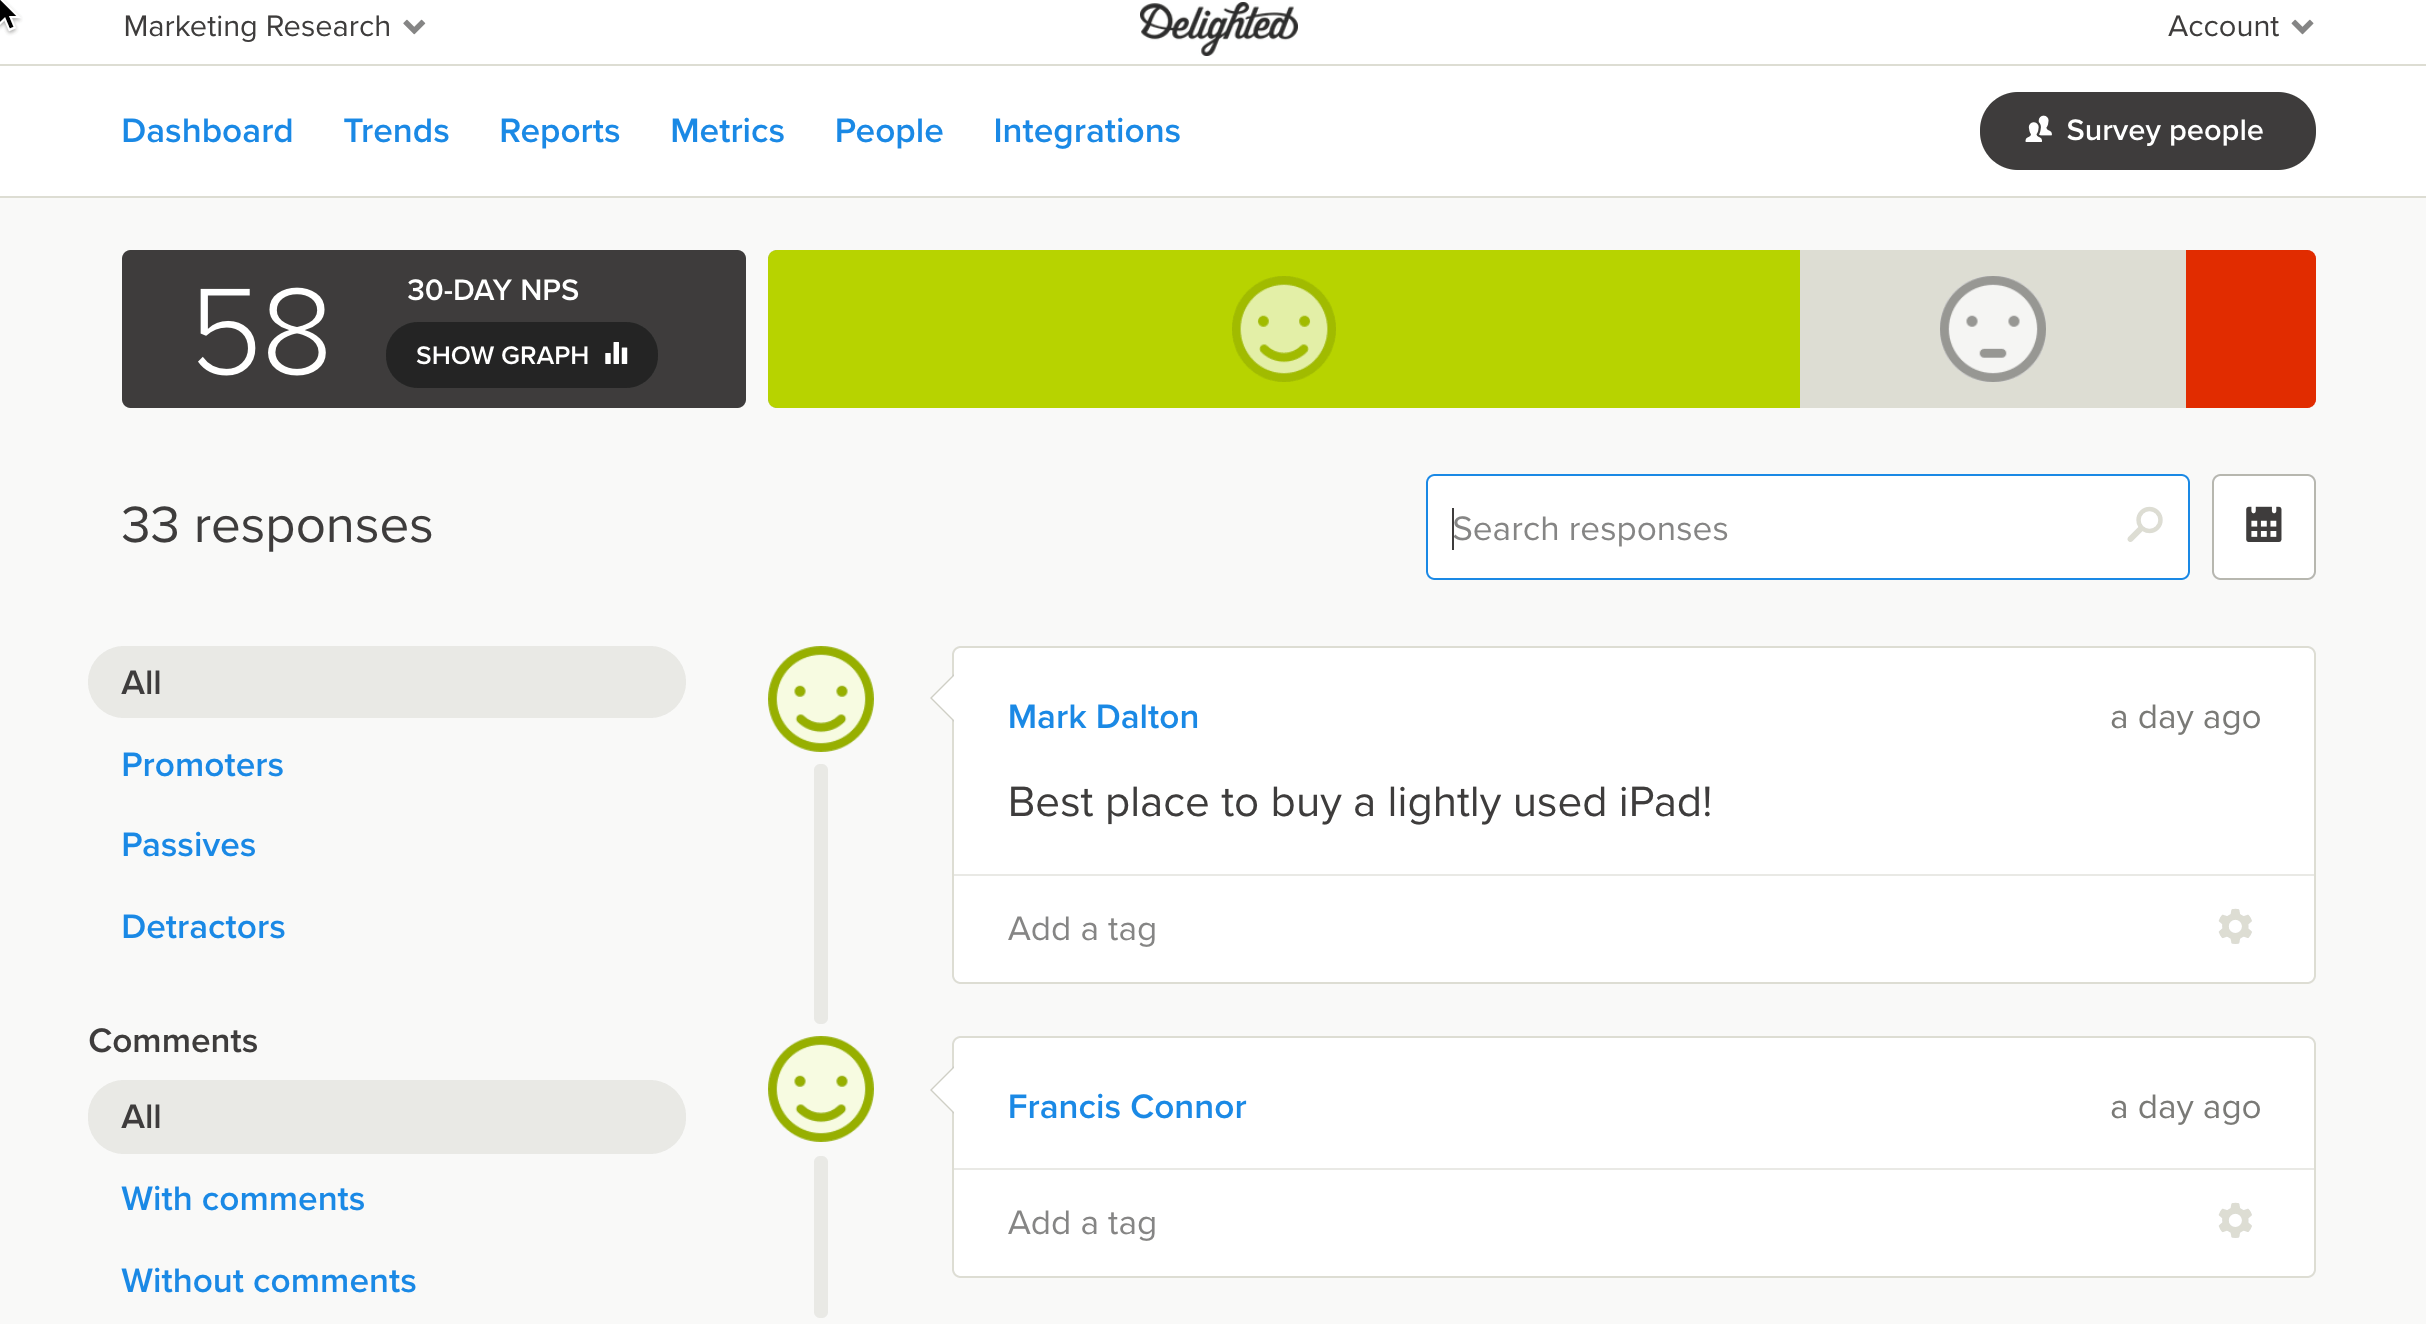Open the calendar date filter
The width and height of the screenshot is (2426, 1324).
click(2263, 526)
